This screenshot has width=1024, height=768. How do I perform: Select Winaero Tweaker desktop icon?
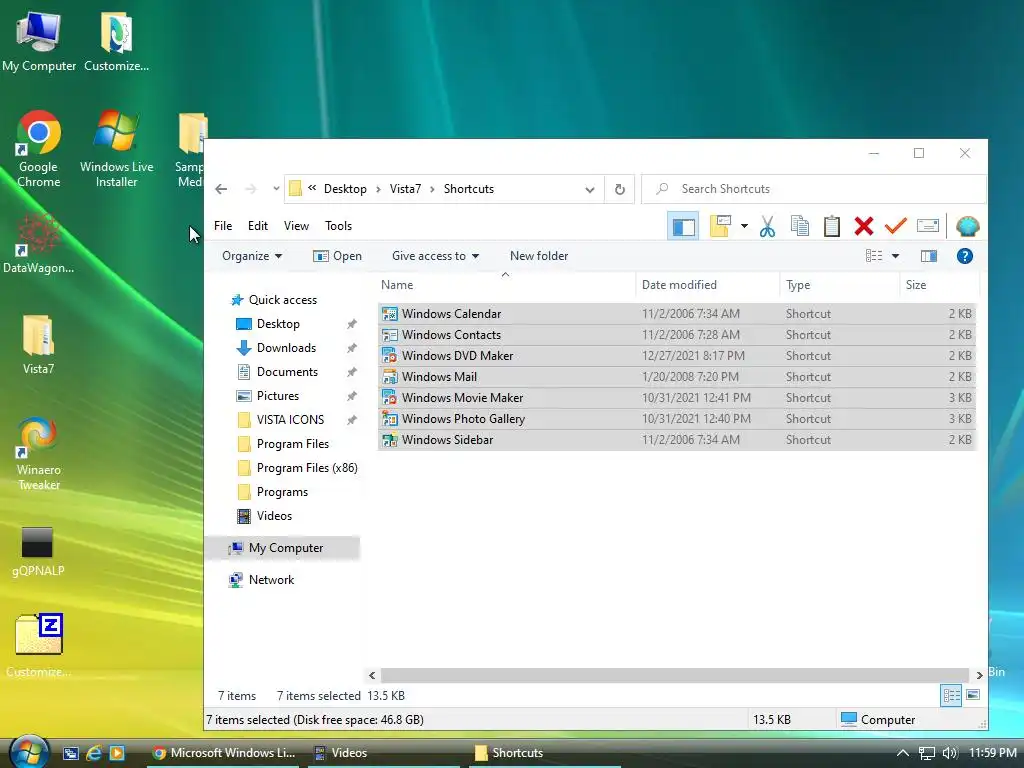[39, 454]
